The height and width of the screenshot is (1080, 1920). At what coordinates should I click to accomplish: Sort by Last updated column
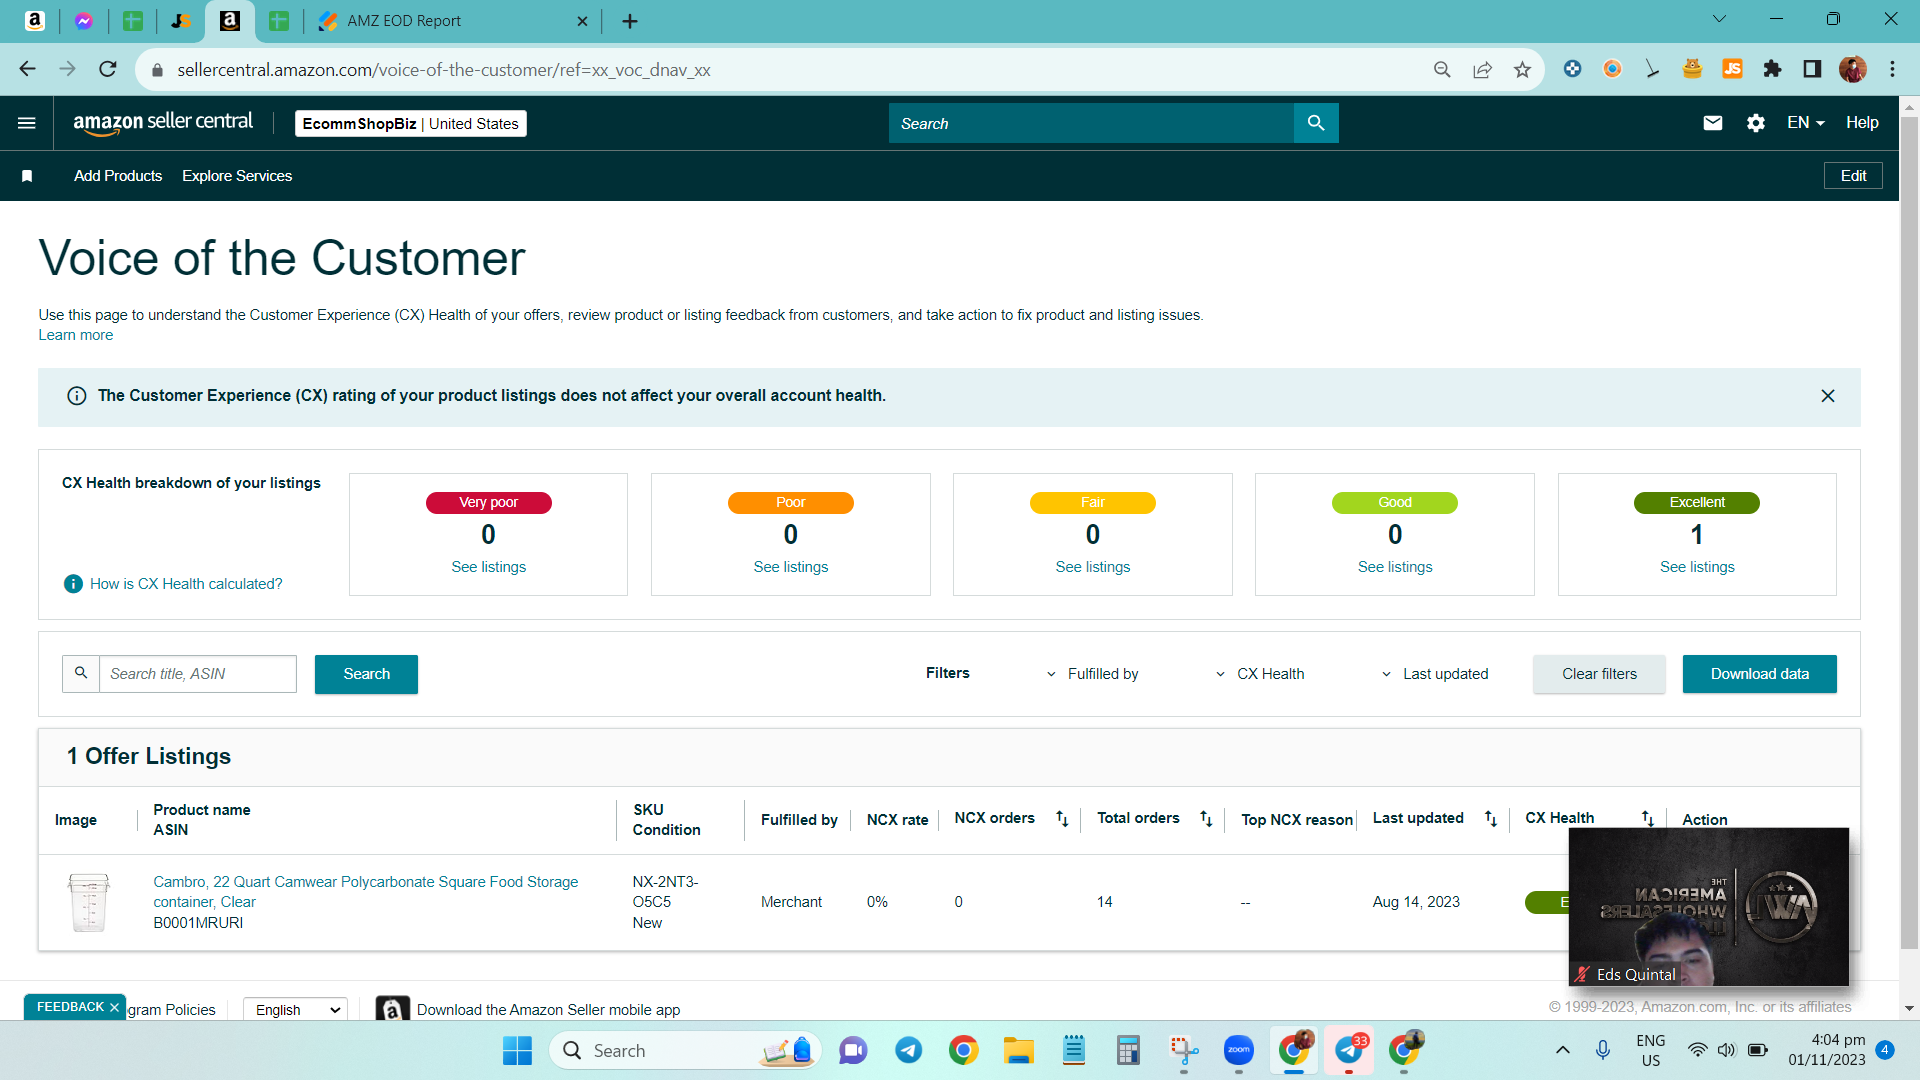coord(1490,819)
